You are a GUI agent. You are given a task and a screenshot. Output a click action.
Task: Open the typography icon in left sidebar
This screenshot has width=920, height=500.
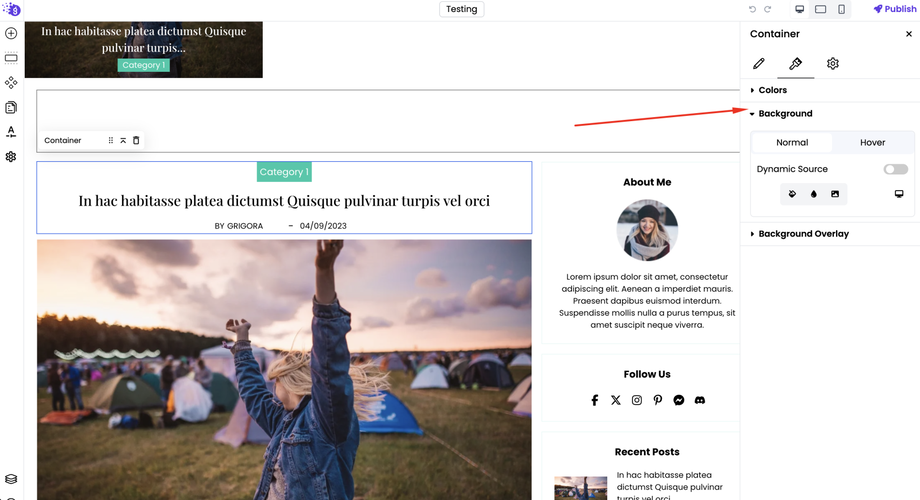click(11, 132)
